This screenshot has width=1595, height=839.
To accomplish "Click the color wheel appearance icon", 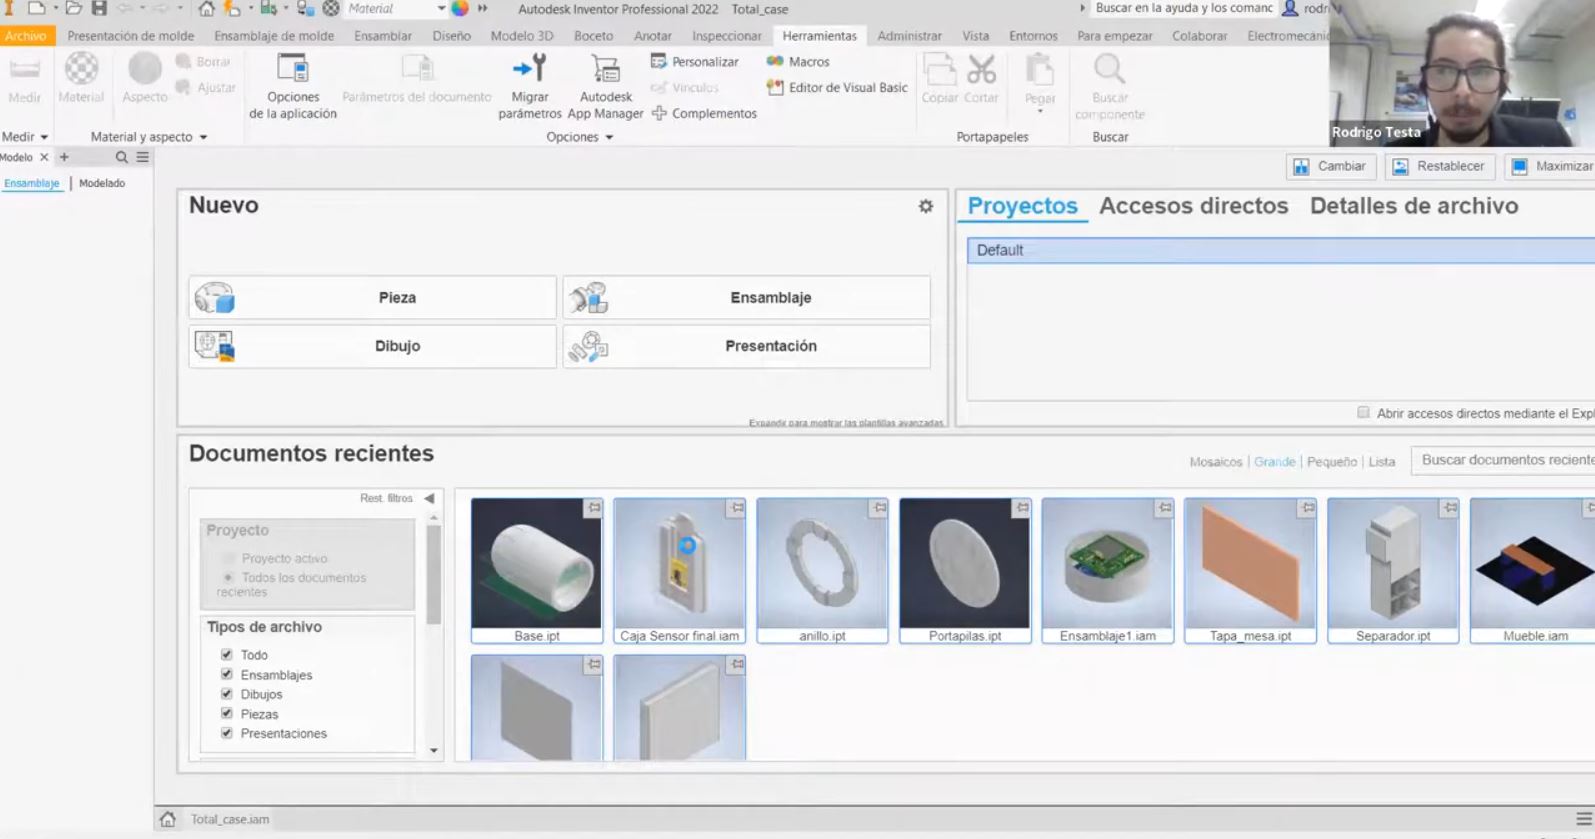I will [460, 9].
